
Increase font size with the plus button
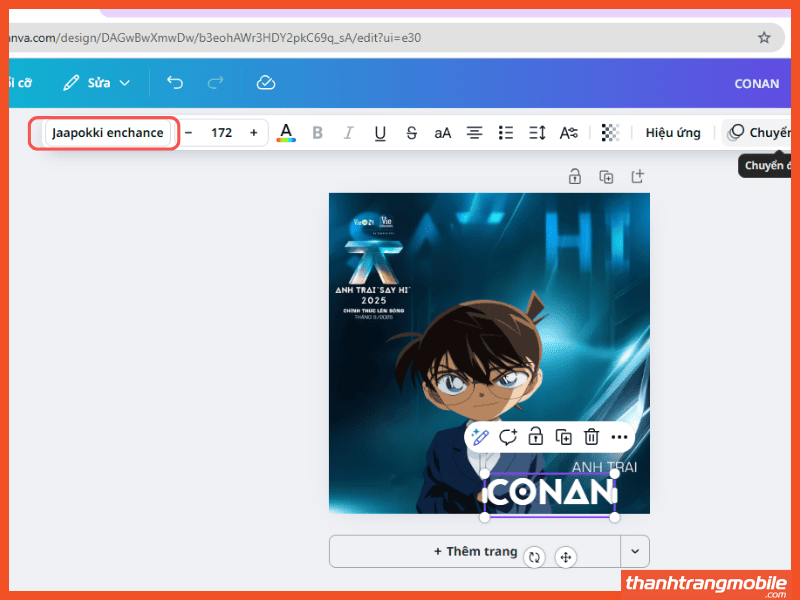click(x=254, y=133)
